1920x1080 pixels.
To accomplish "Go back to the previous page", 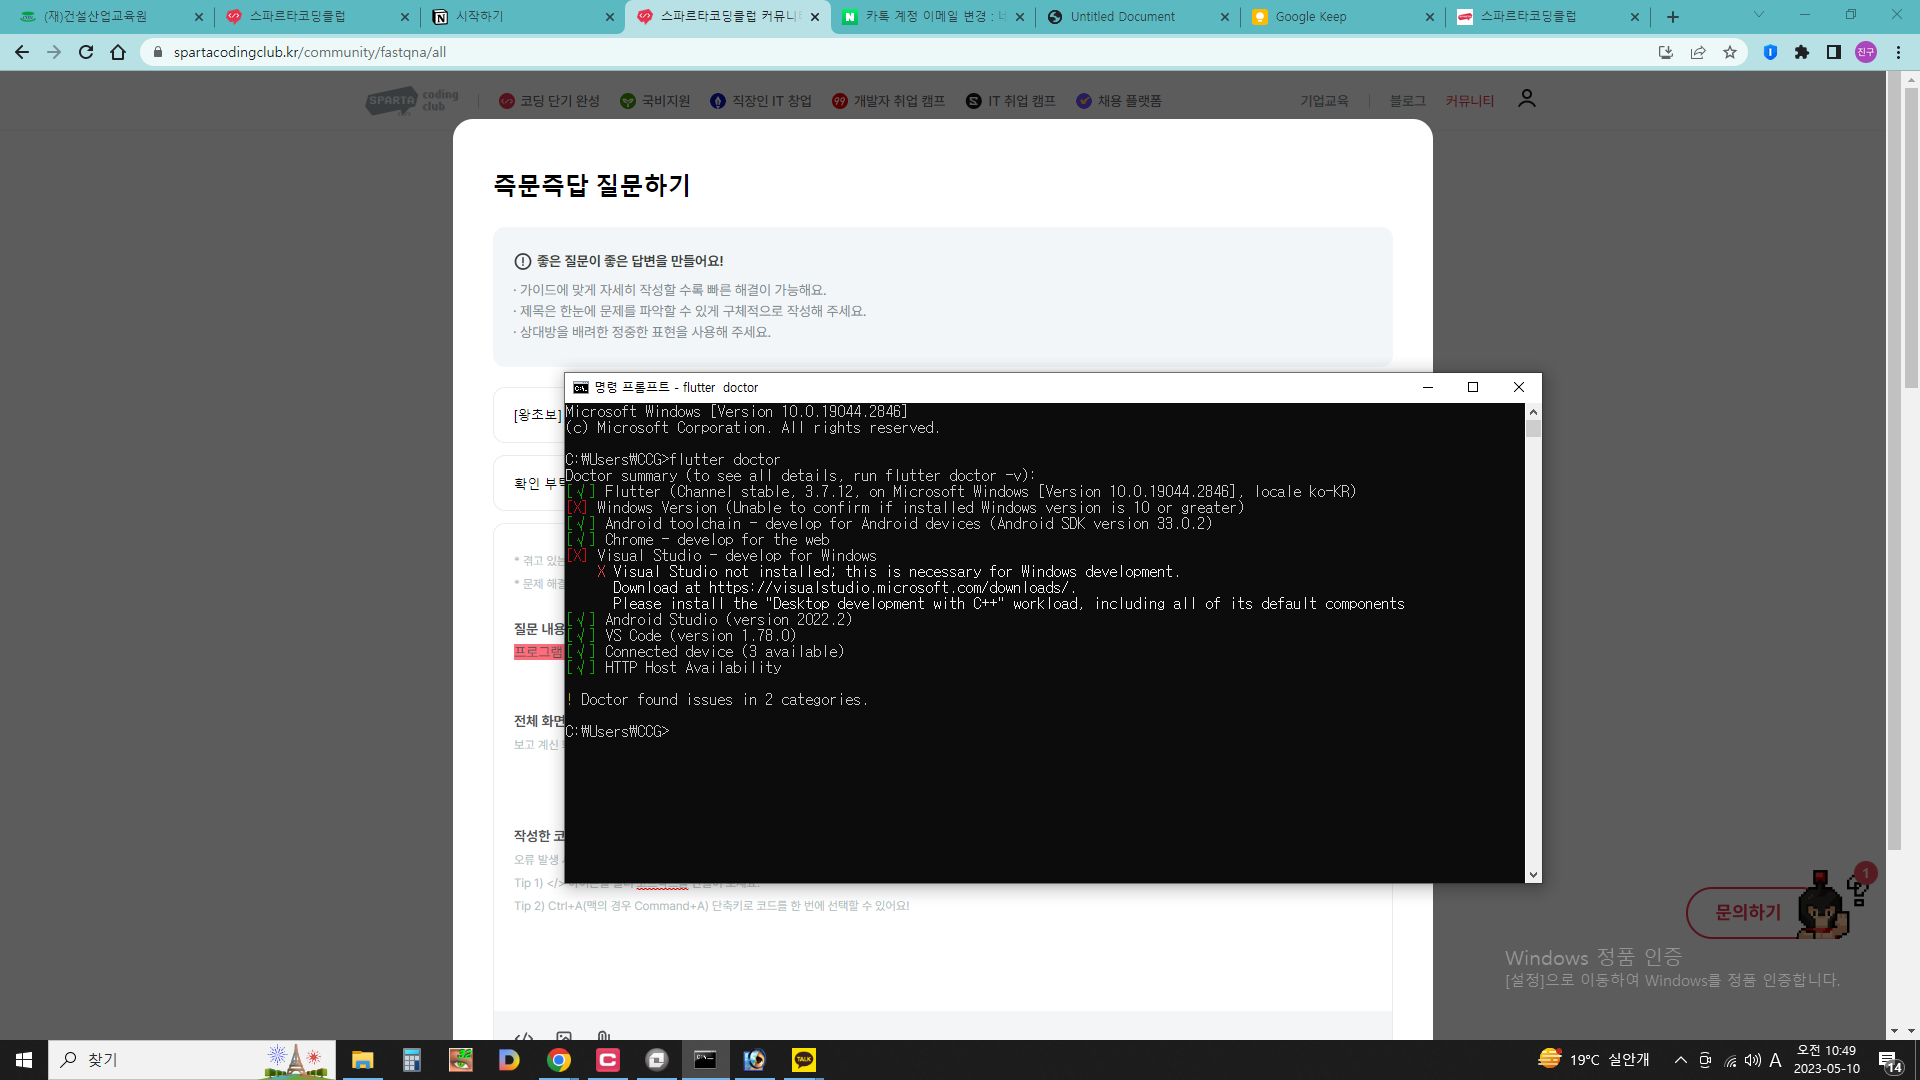I will click(x=22, y=52).
